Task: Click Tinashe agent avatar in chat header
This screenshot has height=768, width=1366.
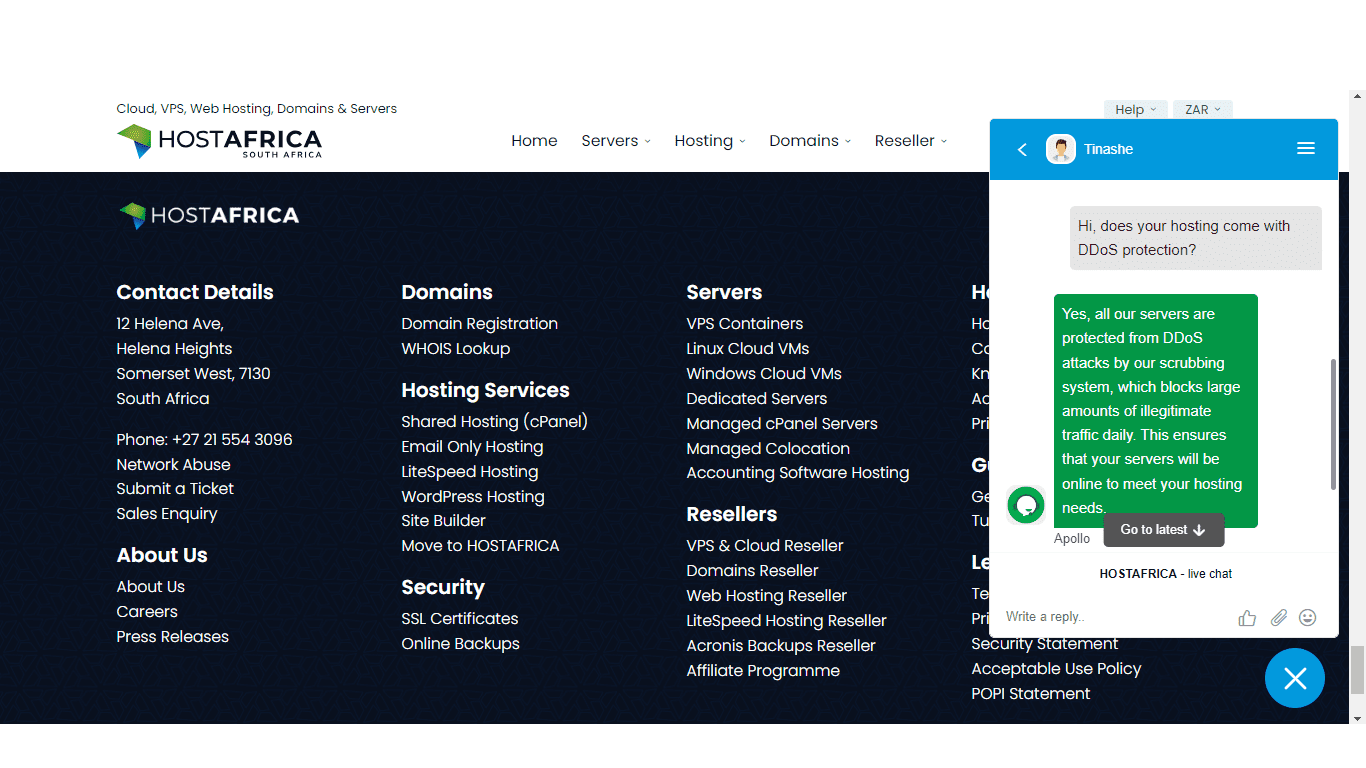Action: pos(1060,149)
